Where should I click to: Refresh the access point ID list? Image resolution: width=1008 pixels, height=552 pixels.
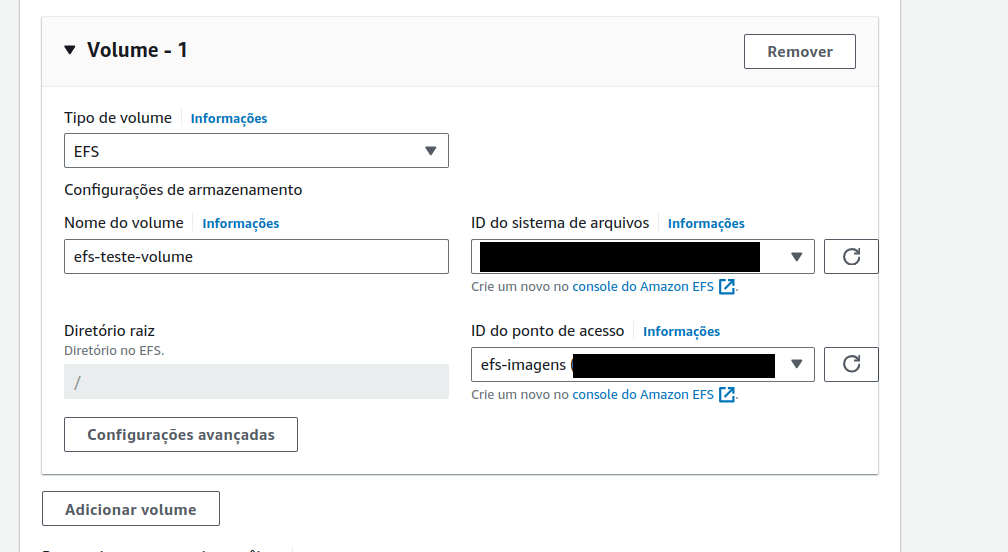pos(851,365)
